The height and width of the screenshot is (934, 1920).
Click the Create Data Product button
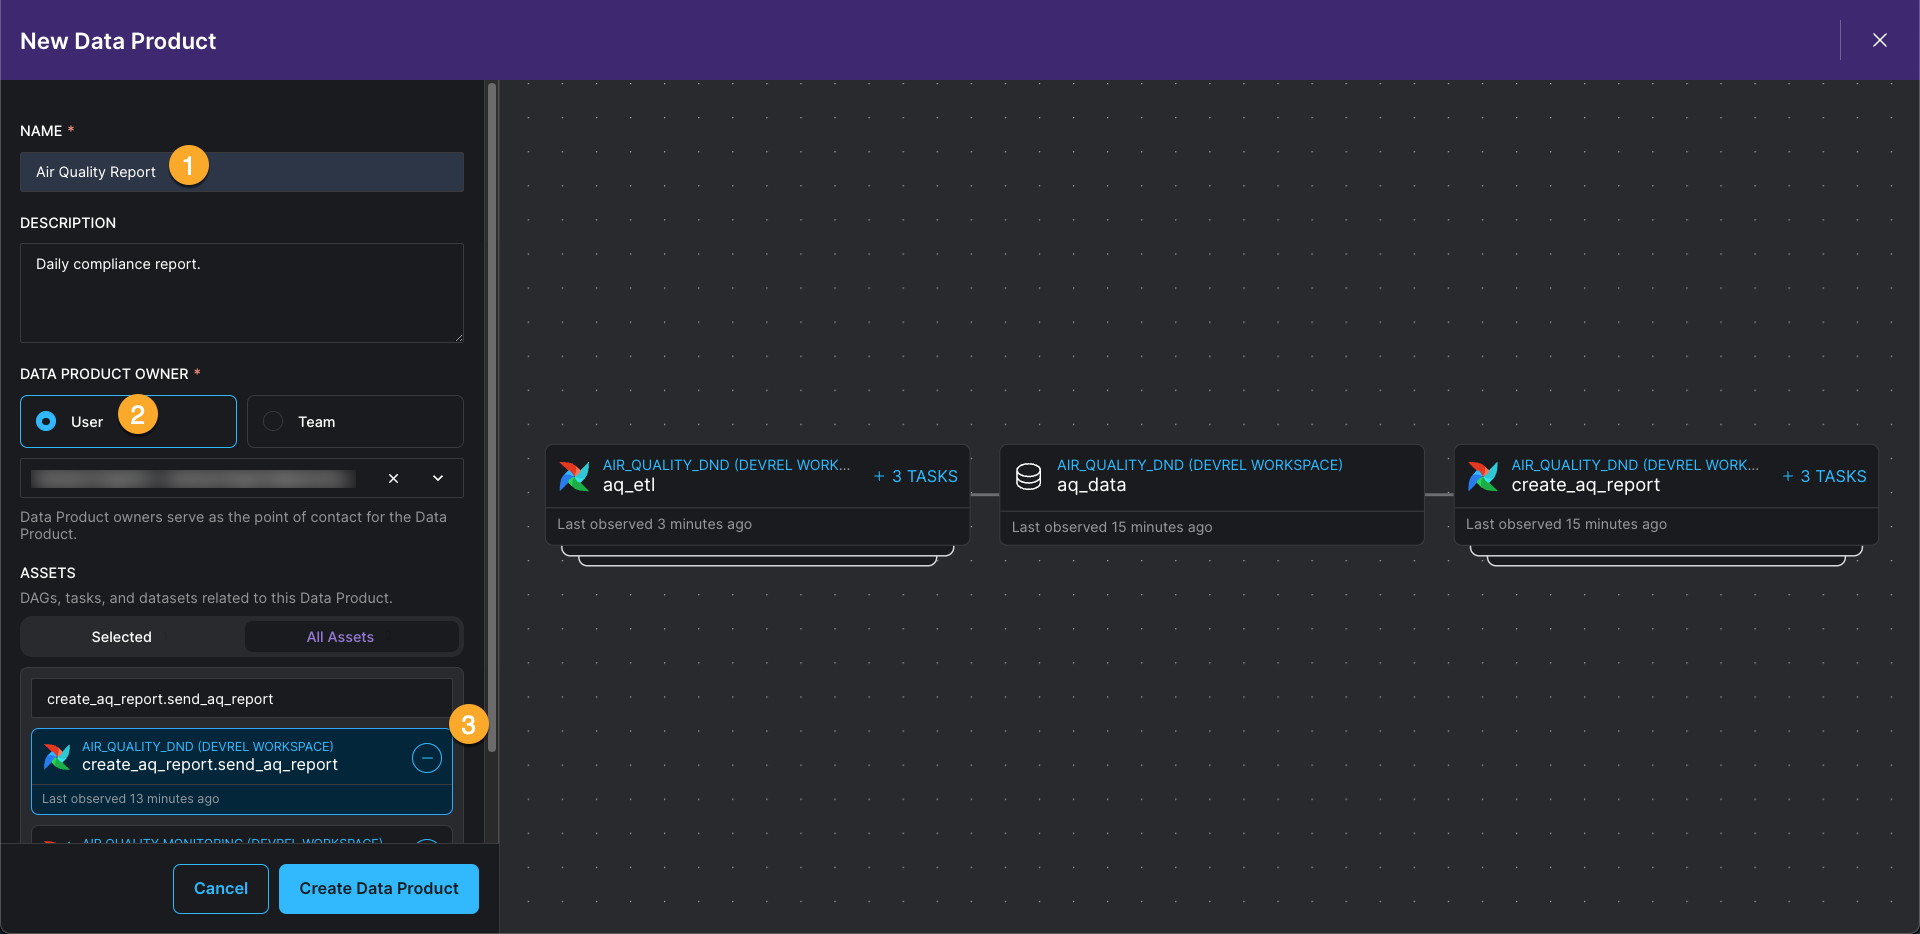tap(378, 888)
